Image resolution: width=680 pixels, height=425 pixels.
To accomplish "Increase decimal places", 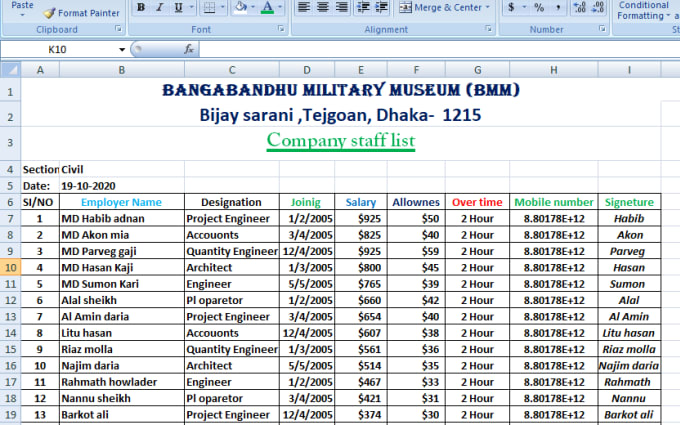I will [580, 7].
